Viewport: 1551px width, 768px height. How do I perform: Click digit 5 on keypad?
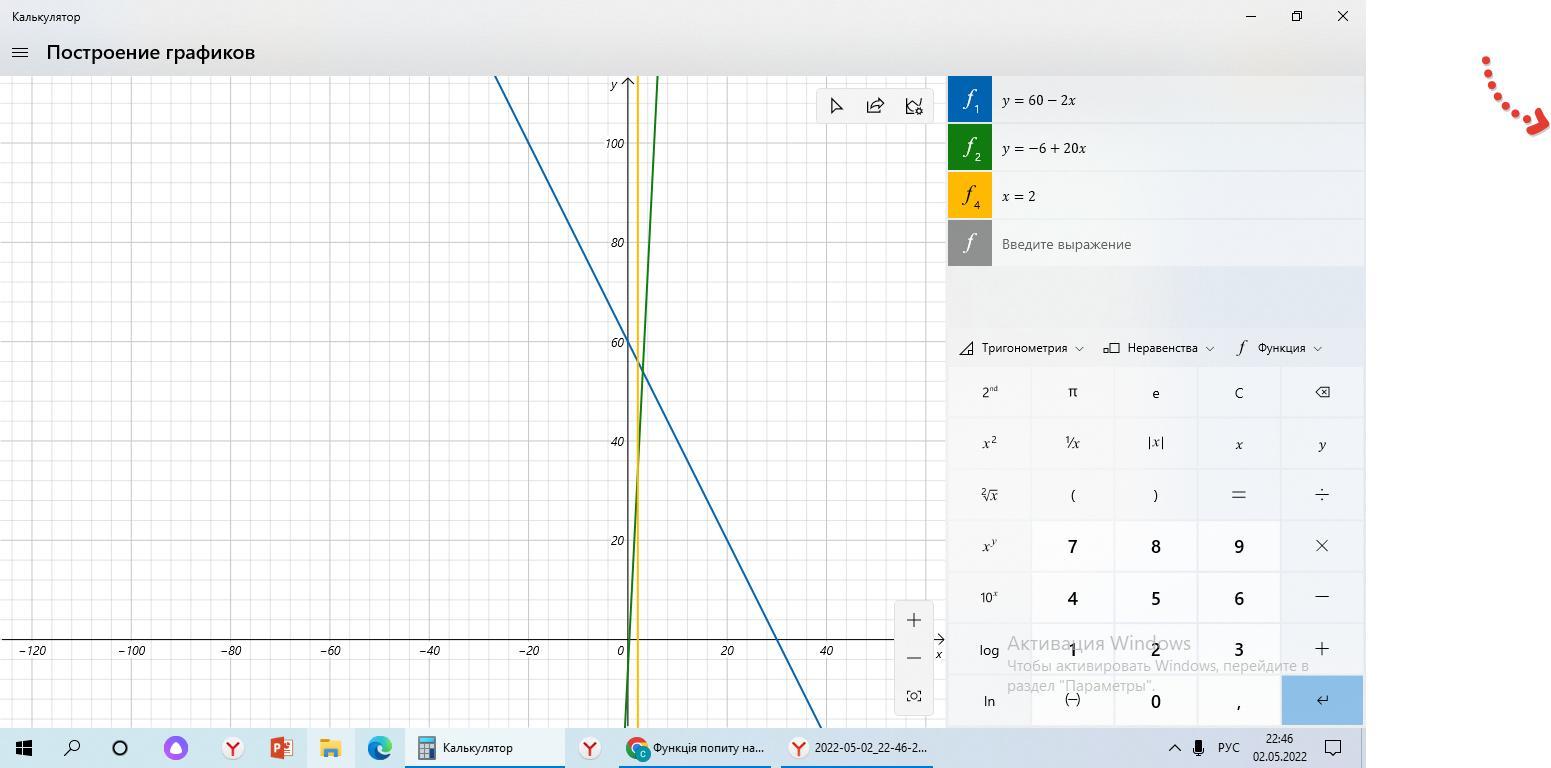pos(1155,597)
